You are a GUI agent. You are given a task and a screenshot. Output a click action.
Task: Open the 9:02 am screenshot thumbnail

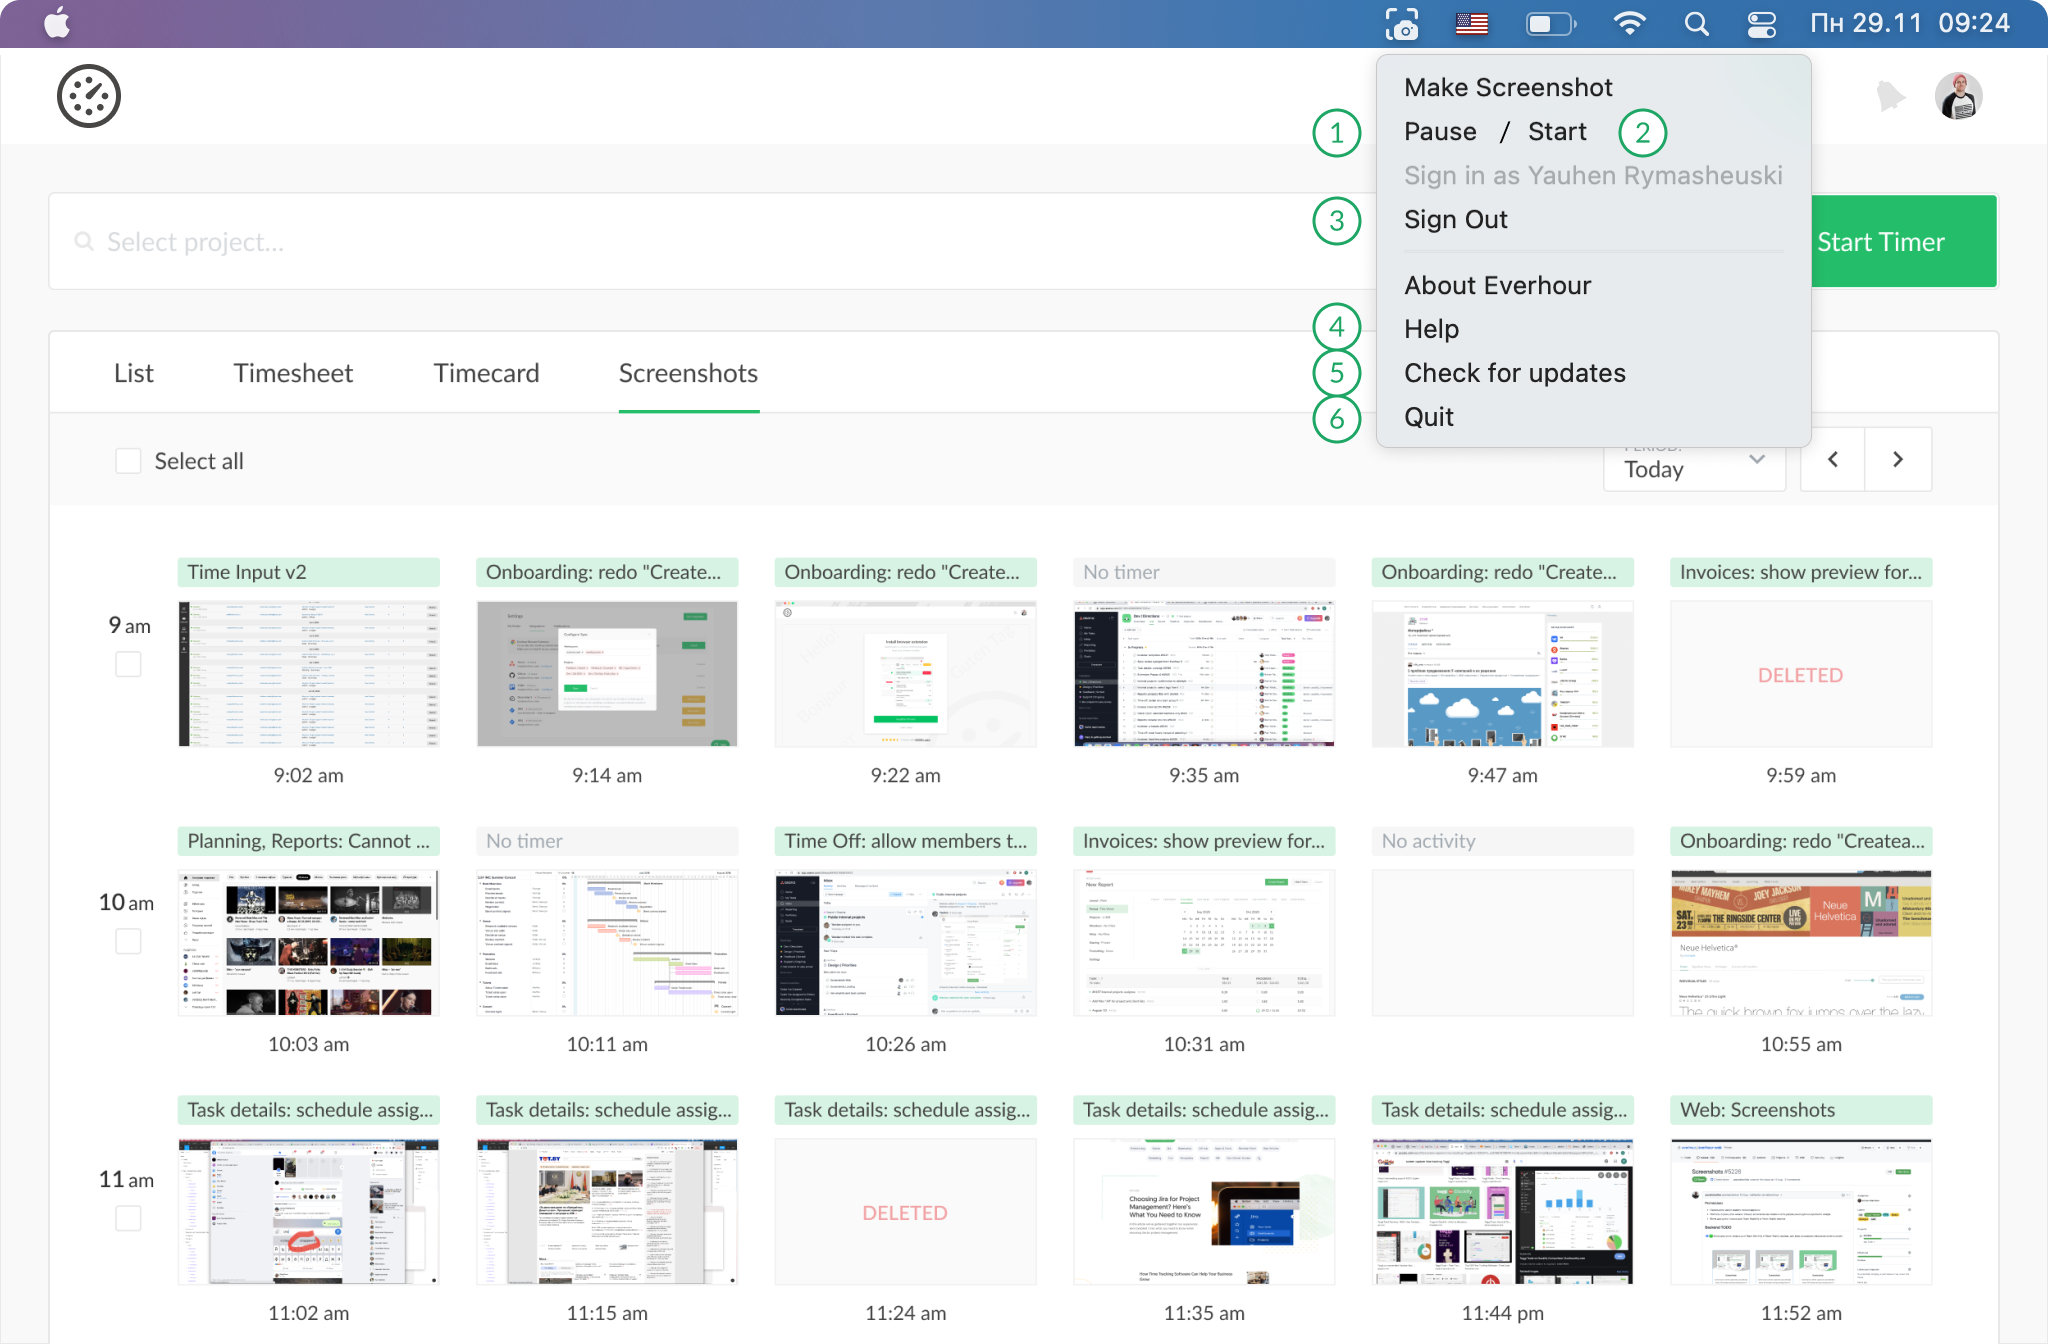tap(309, 673)
